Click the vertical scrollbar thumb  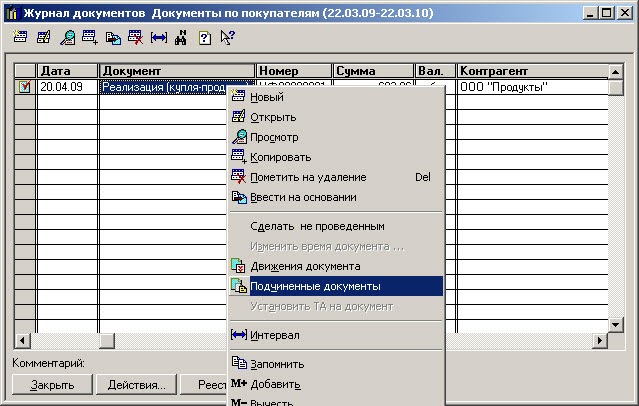[615, 87]
